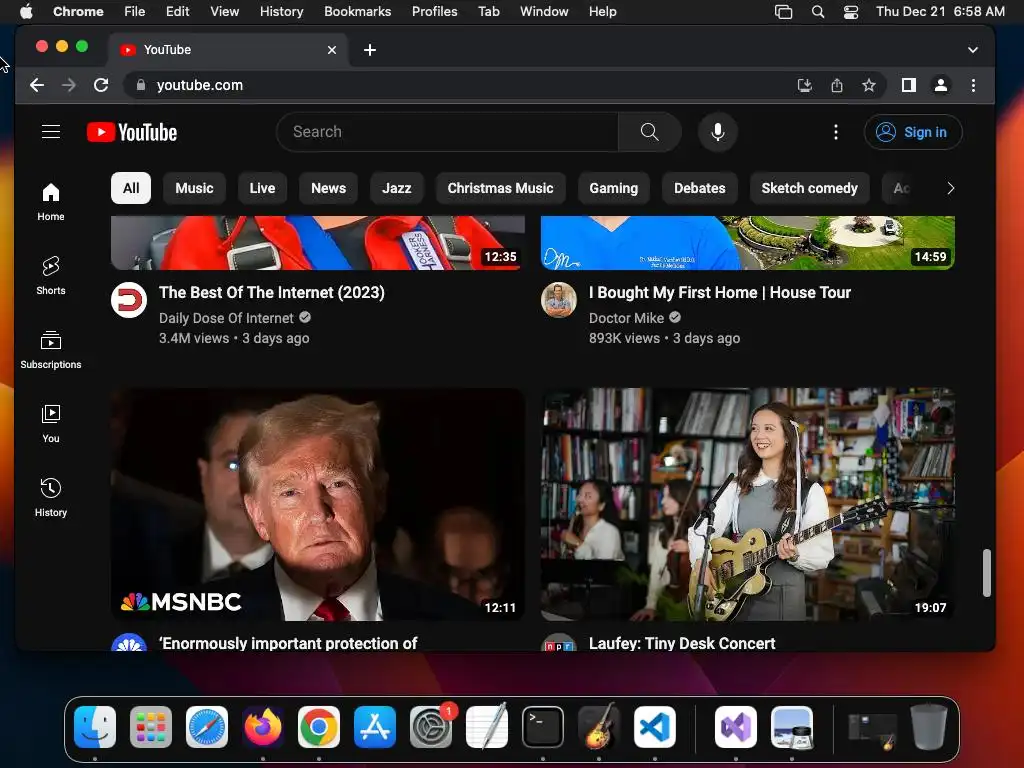Open Trash from the dock
The height and width of the screenshot is (768, 1024).
(929, 727)
